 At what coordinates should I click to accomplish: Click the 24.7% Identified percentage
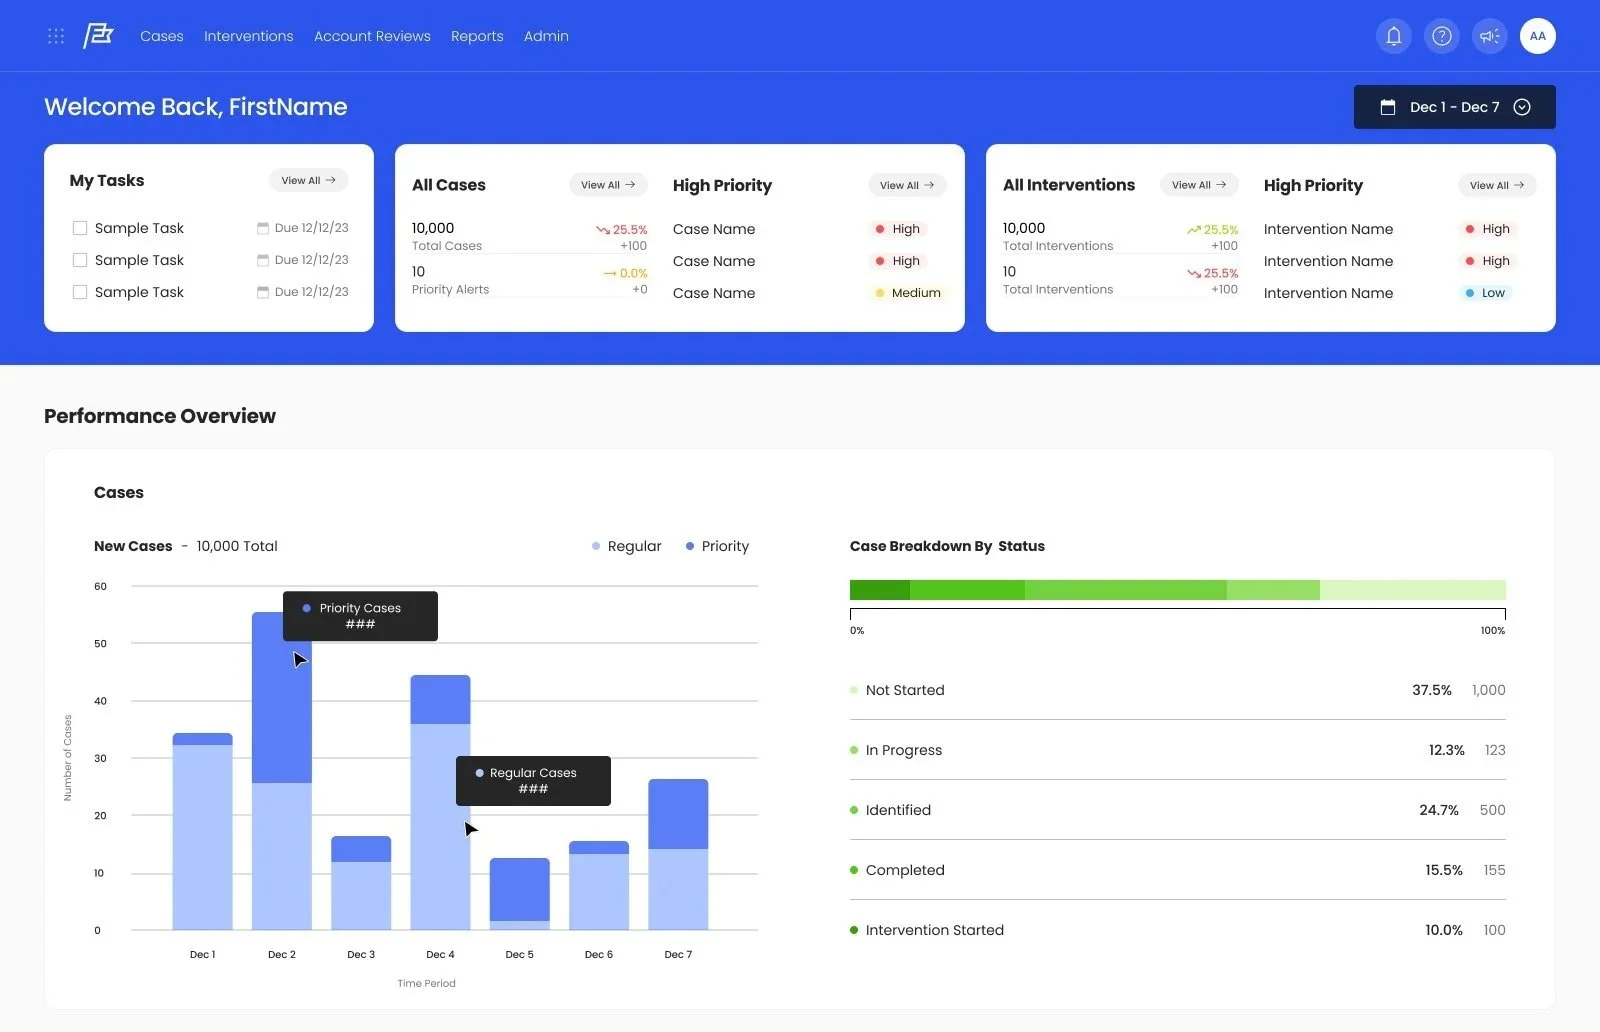coord(1439,810)
